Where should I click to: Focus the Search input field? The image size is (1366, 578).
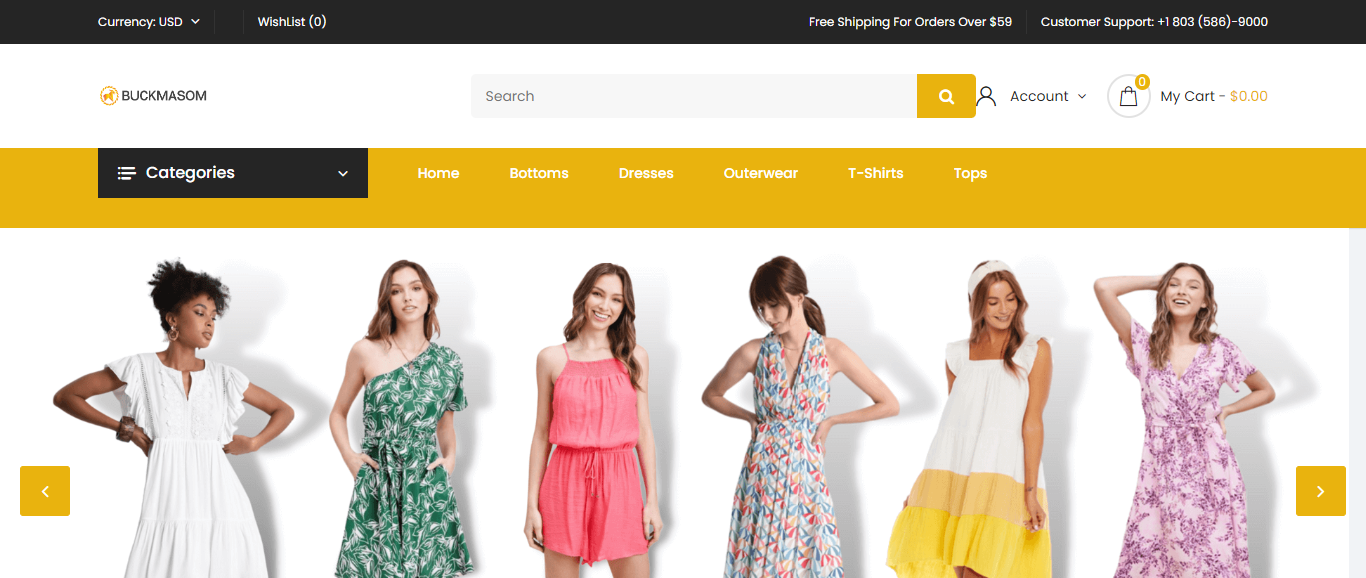tap(693, 96)
